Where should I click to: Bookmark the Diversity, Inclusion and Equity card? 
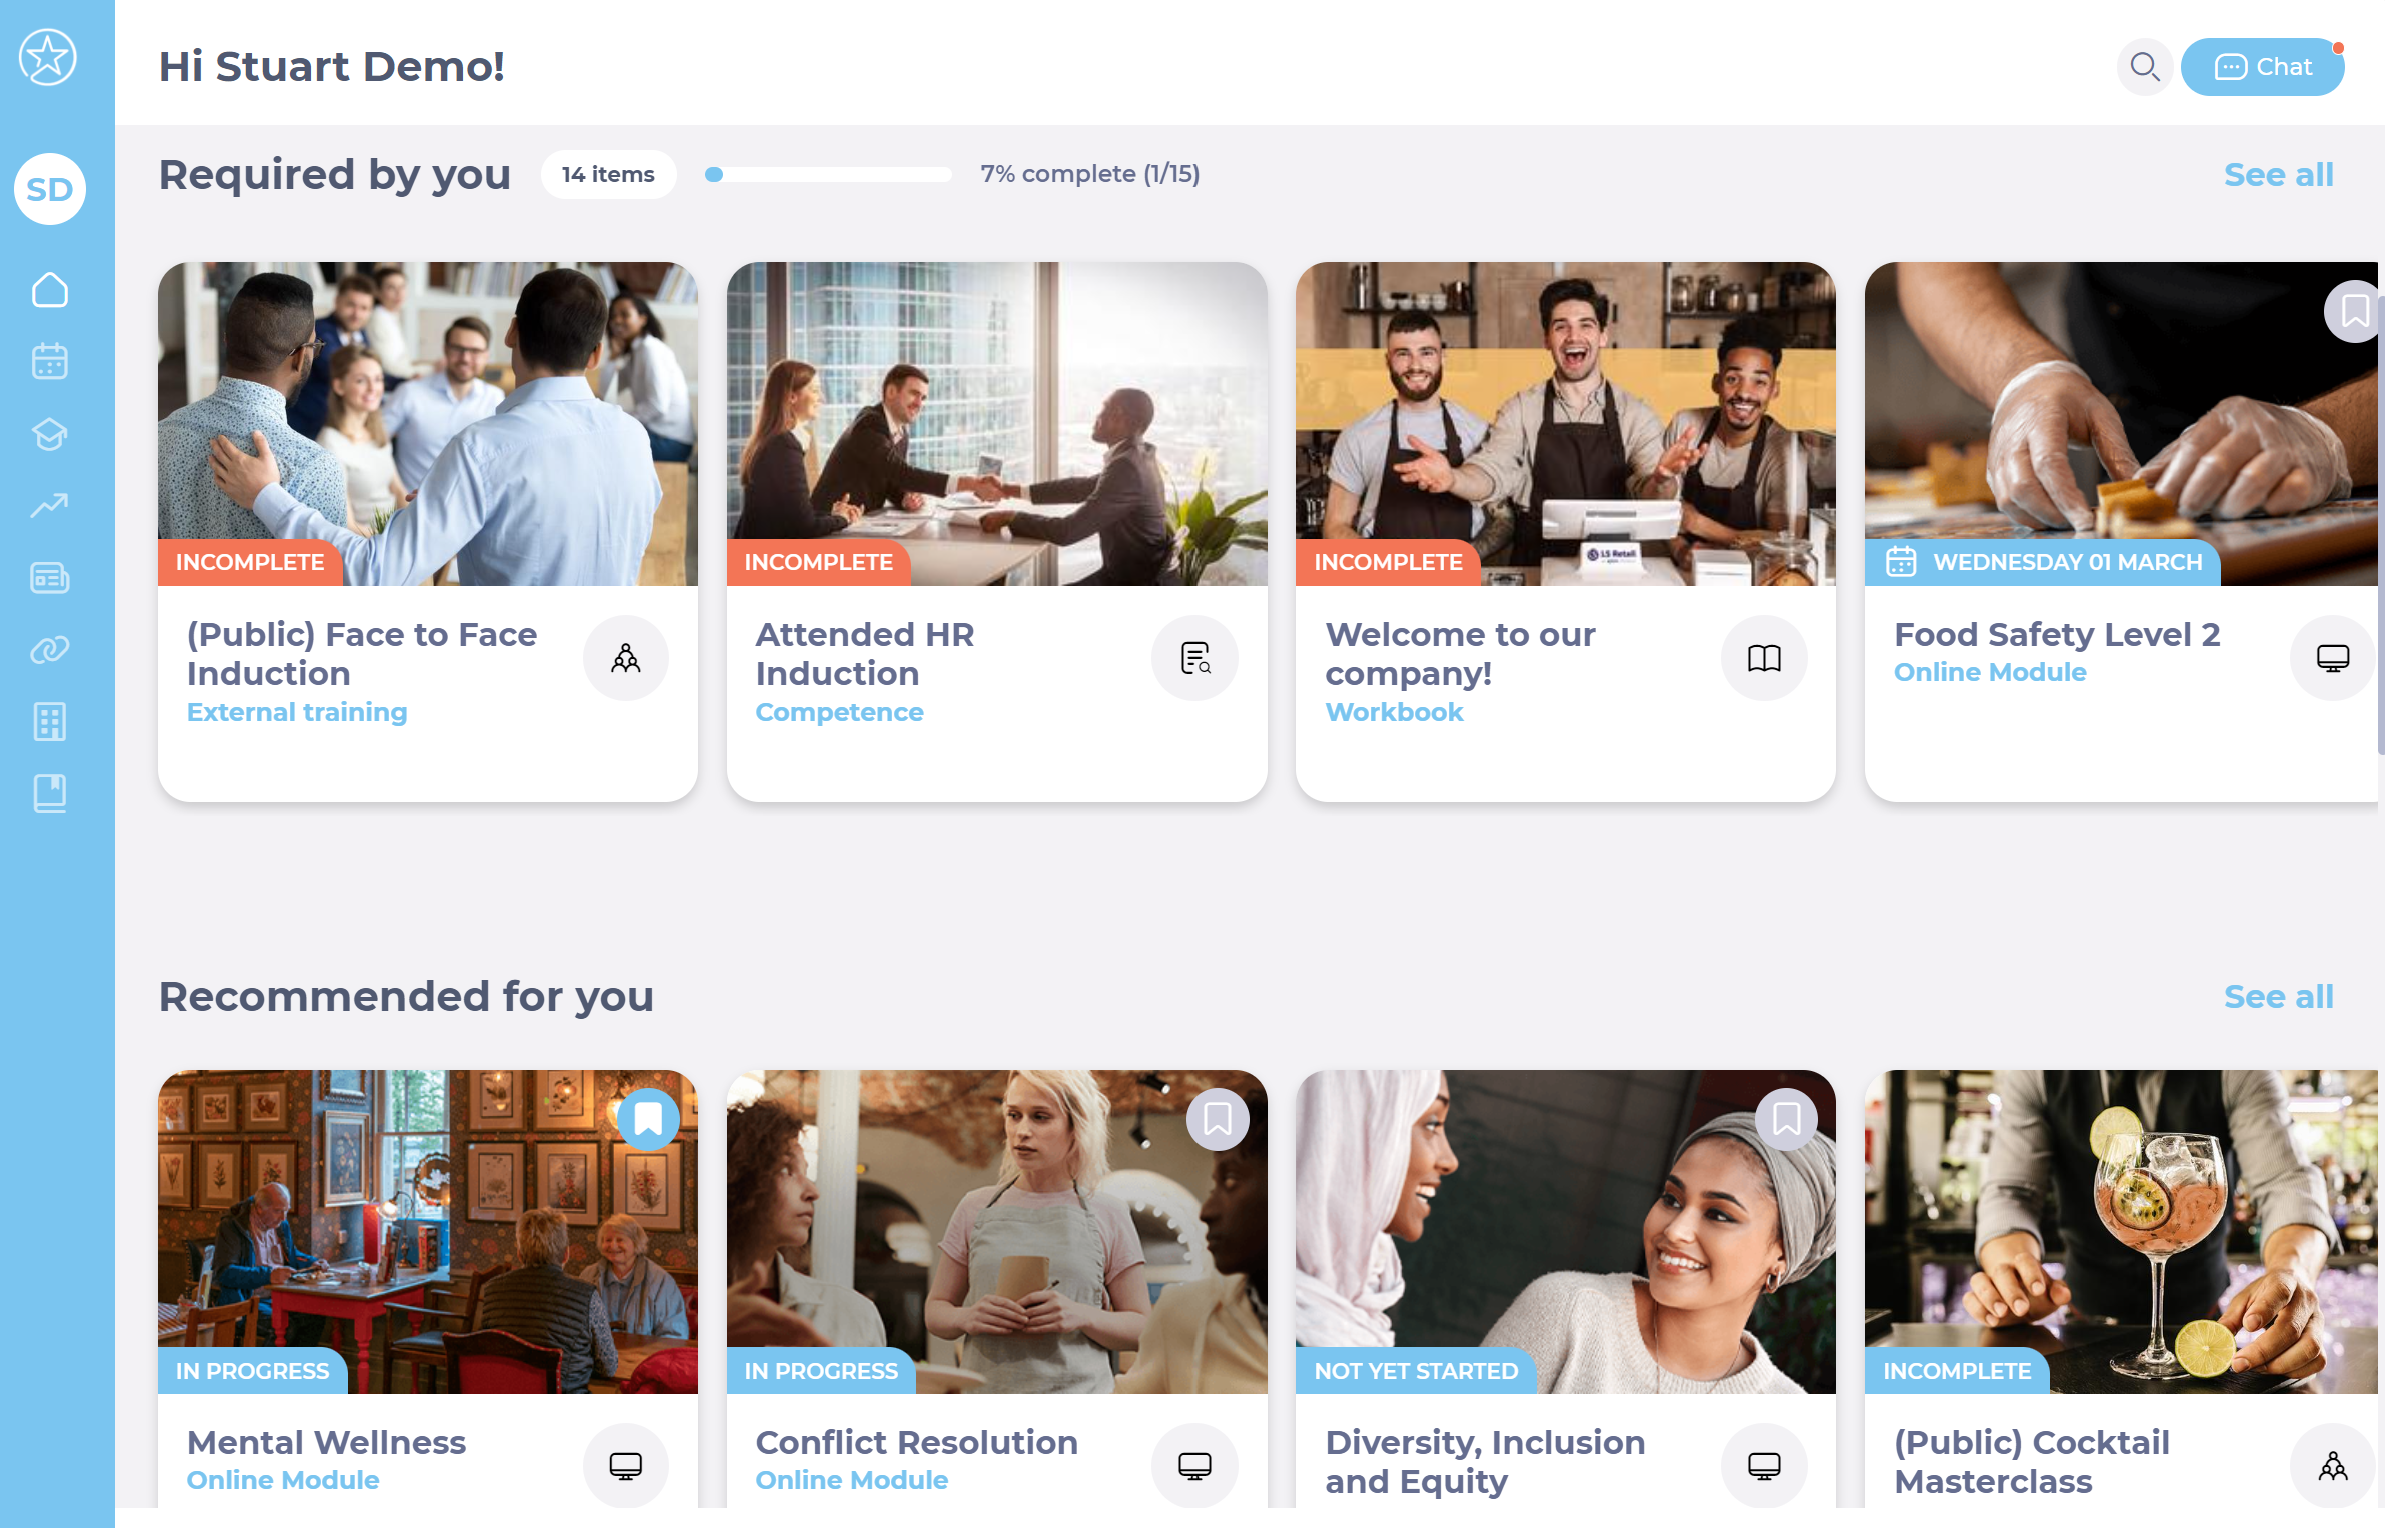click(x=1786, y=1119)
